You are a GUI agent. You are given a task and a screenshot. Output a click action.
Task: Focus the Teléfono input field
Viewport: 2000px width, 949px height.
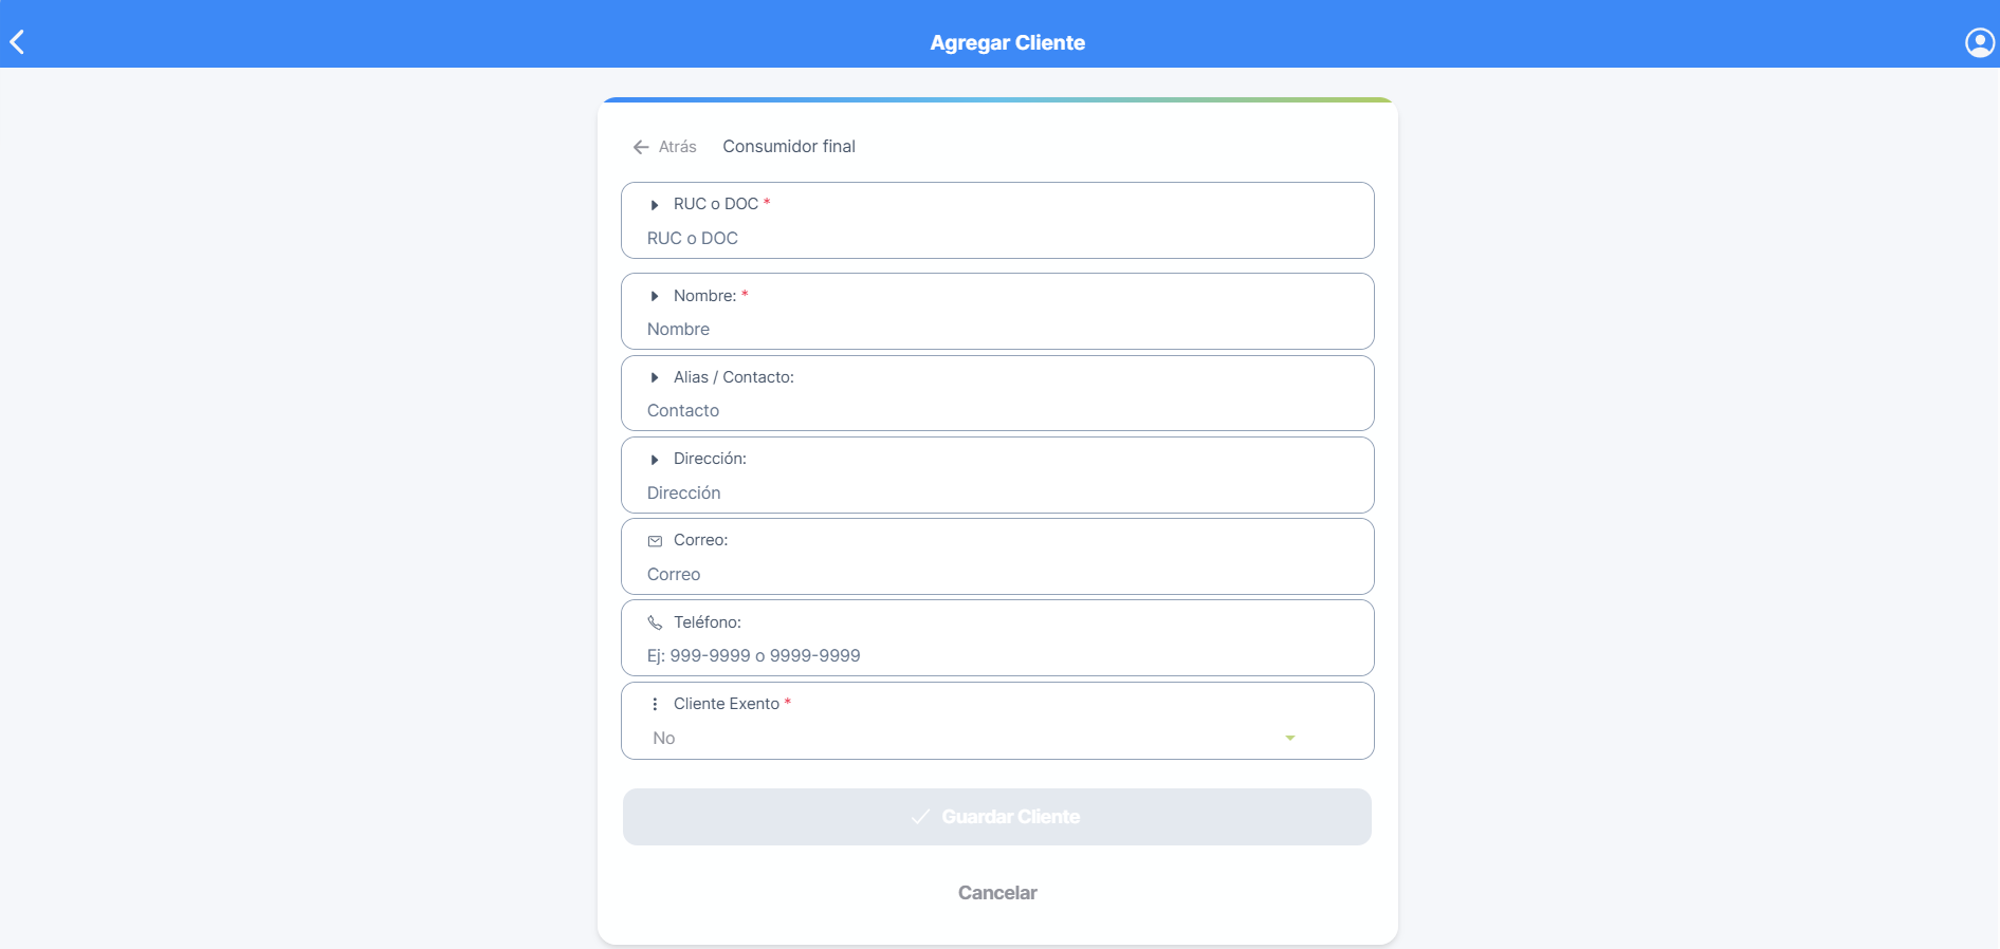(x=997, y=656)
